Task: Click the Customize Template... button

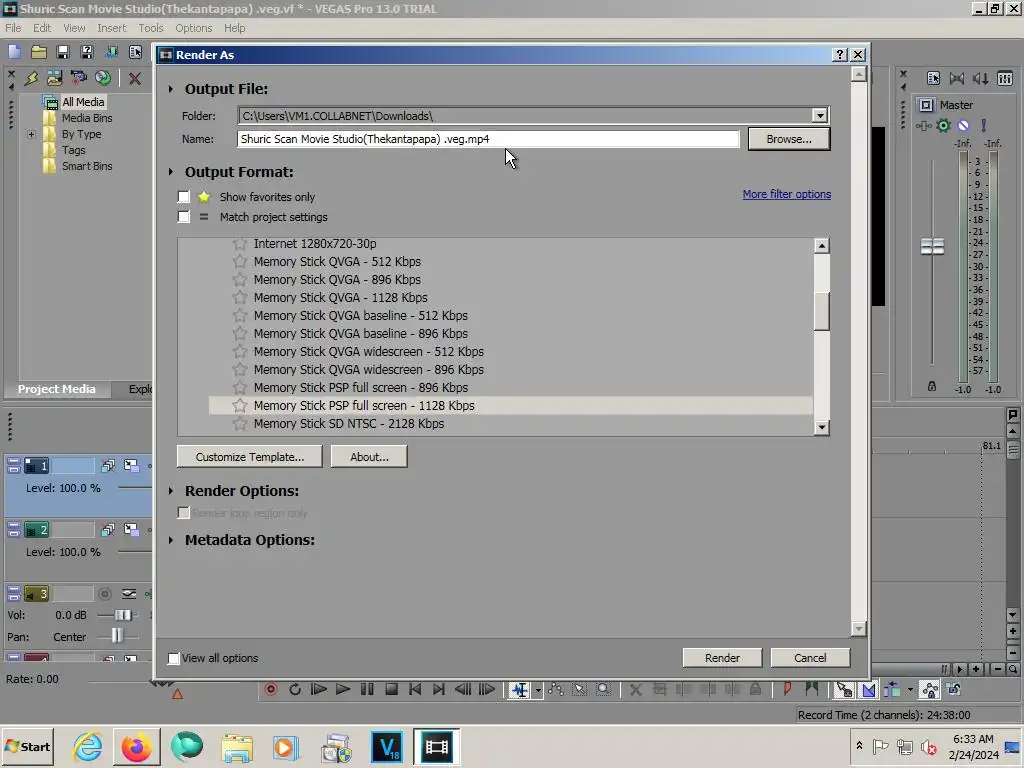Action: (249, 456)
